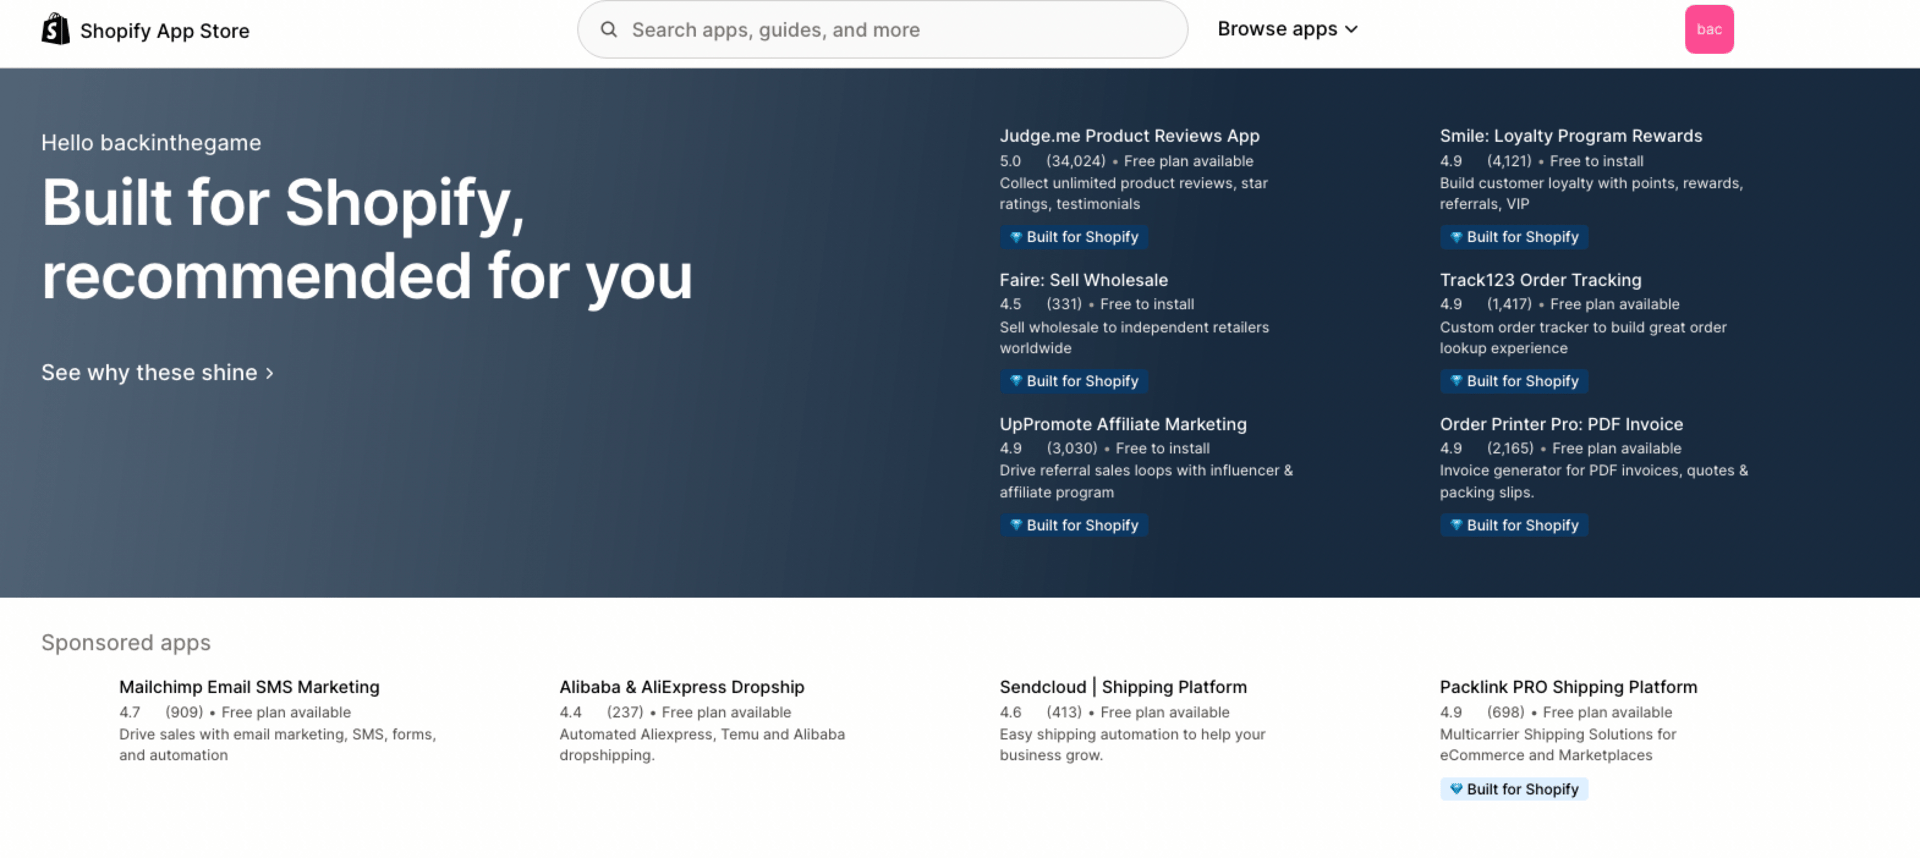Viewport: 1920px width, 858px height.
Task: Open Alibaba & AliExpress Dropship sponsored app
Action: pos(681,687)
